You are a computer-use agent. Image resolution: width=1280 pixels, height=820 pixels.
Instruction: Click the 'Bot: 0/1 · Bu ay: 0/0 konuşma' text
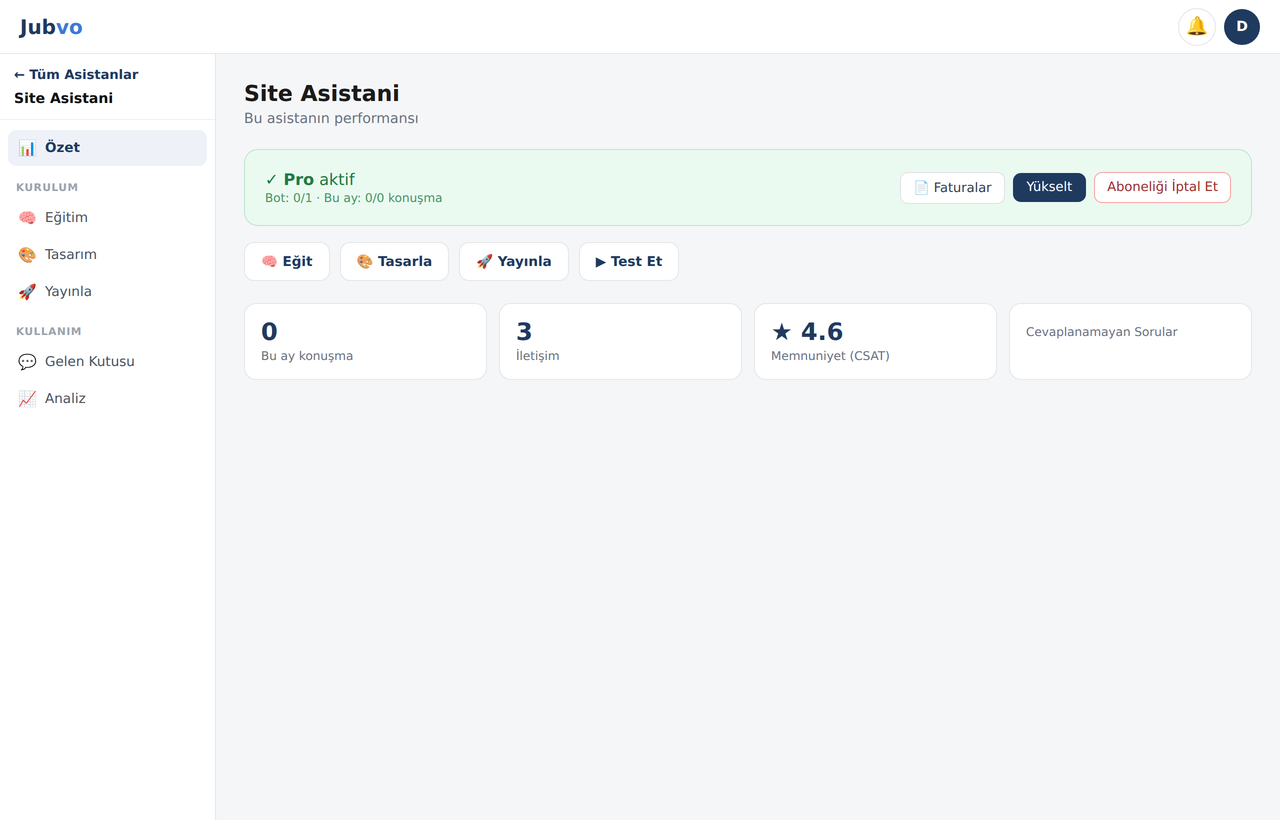point(353,199)
